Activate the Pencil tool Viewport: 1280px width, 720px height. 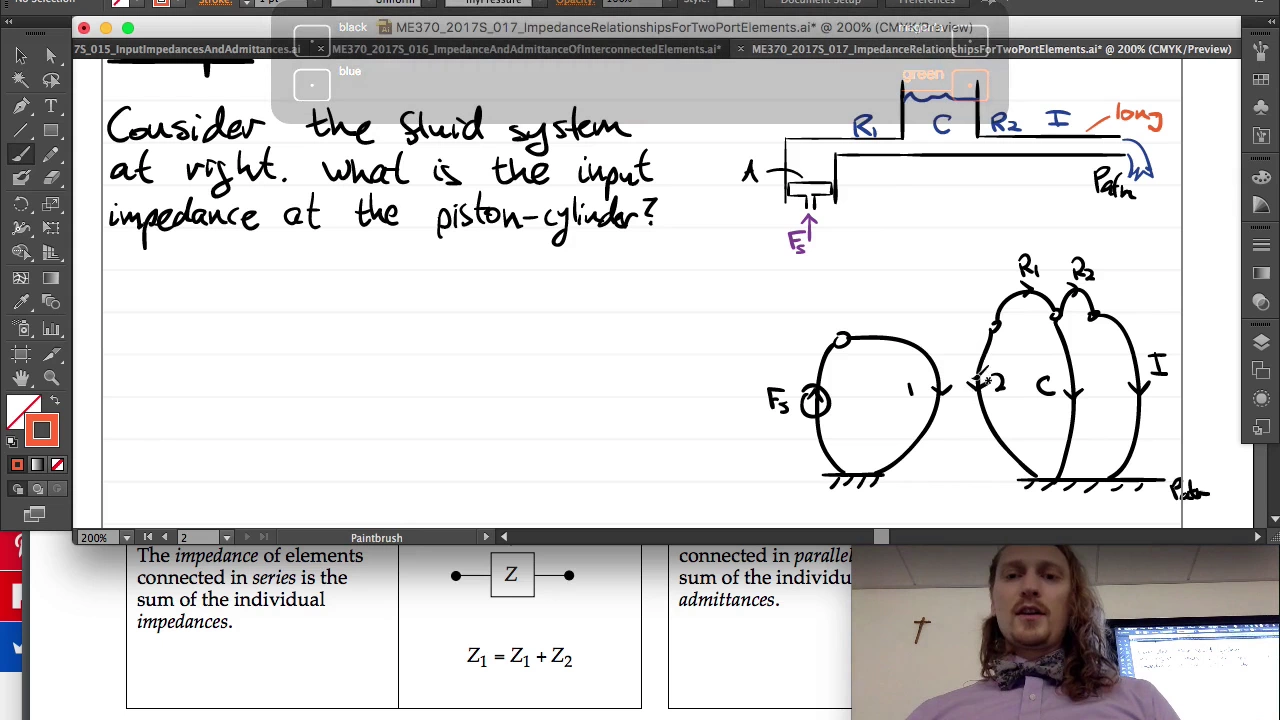[51, 155]
